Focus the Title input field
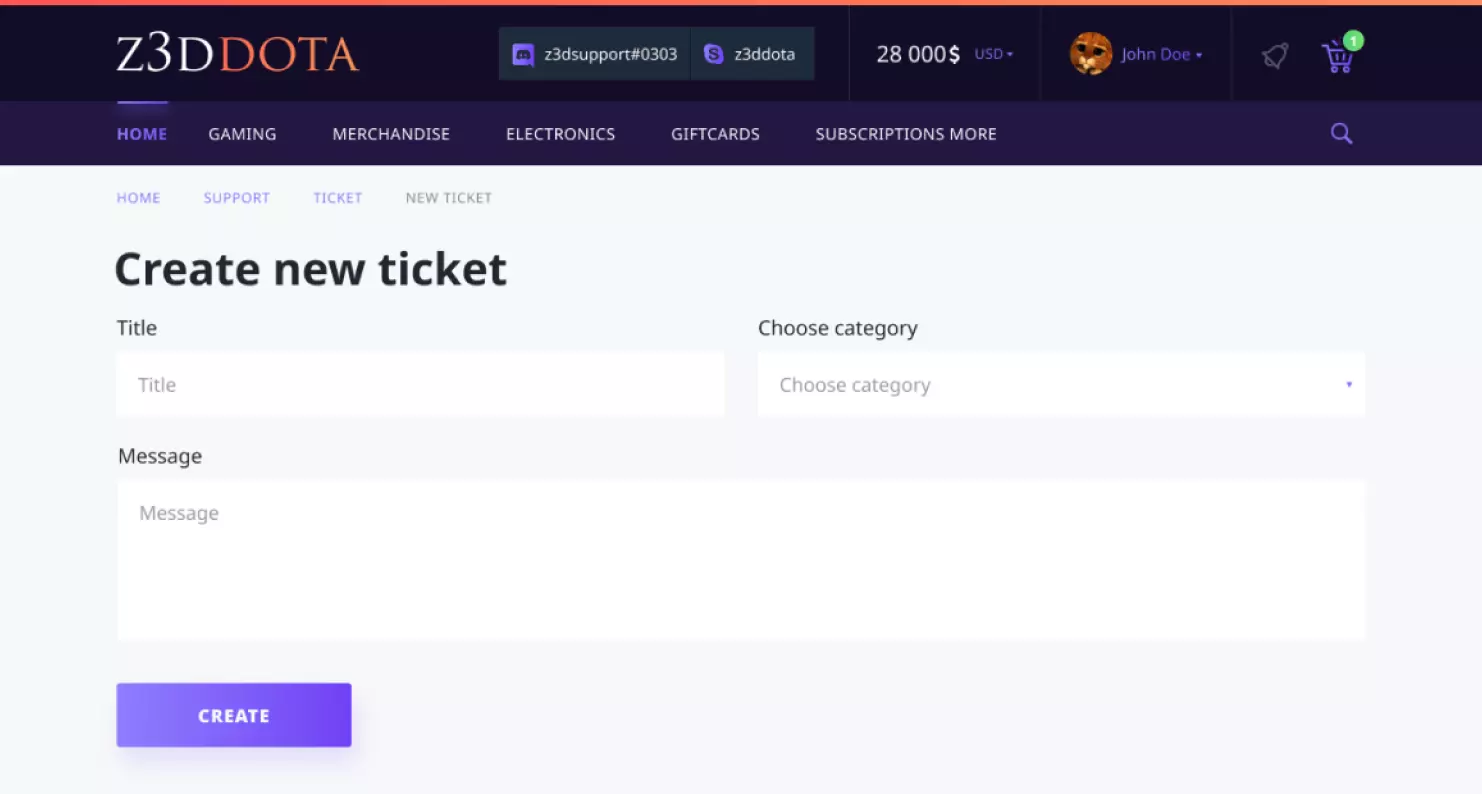Screen dimensions: 1482x794 (420, 385)
